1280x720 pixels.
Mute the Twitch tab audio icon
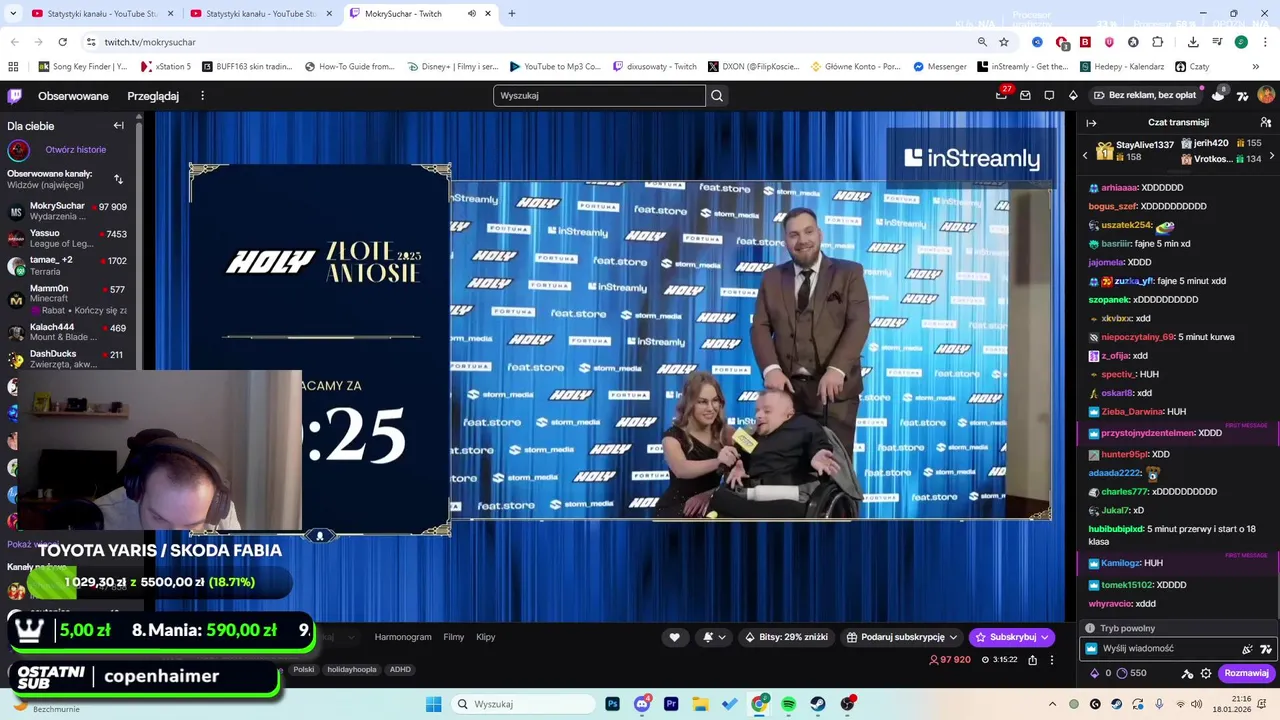tap(471, 14)
